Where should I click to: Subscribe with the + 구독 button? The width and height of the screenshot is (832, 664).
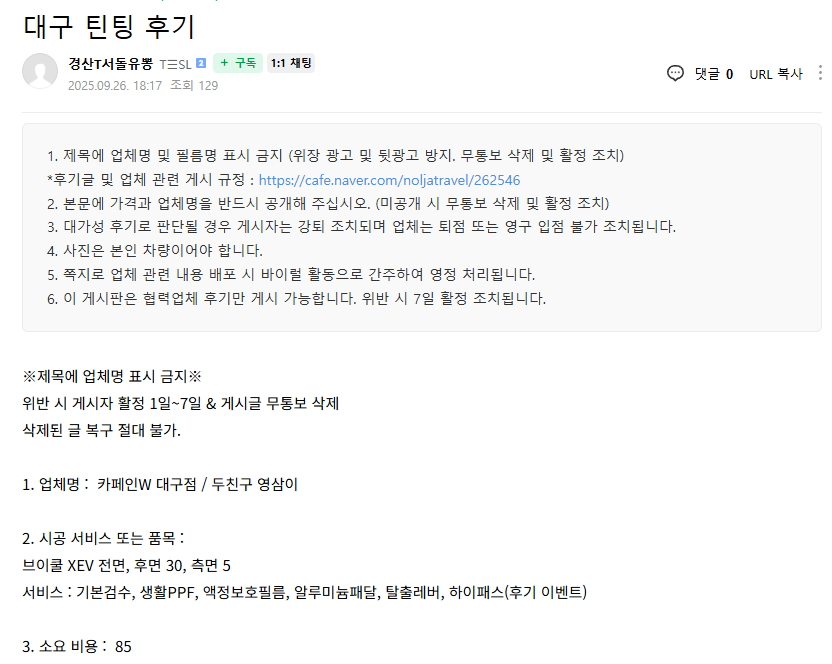pyautogui.click(x=238, y=63)
